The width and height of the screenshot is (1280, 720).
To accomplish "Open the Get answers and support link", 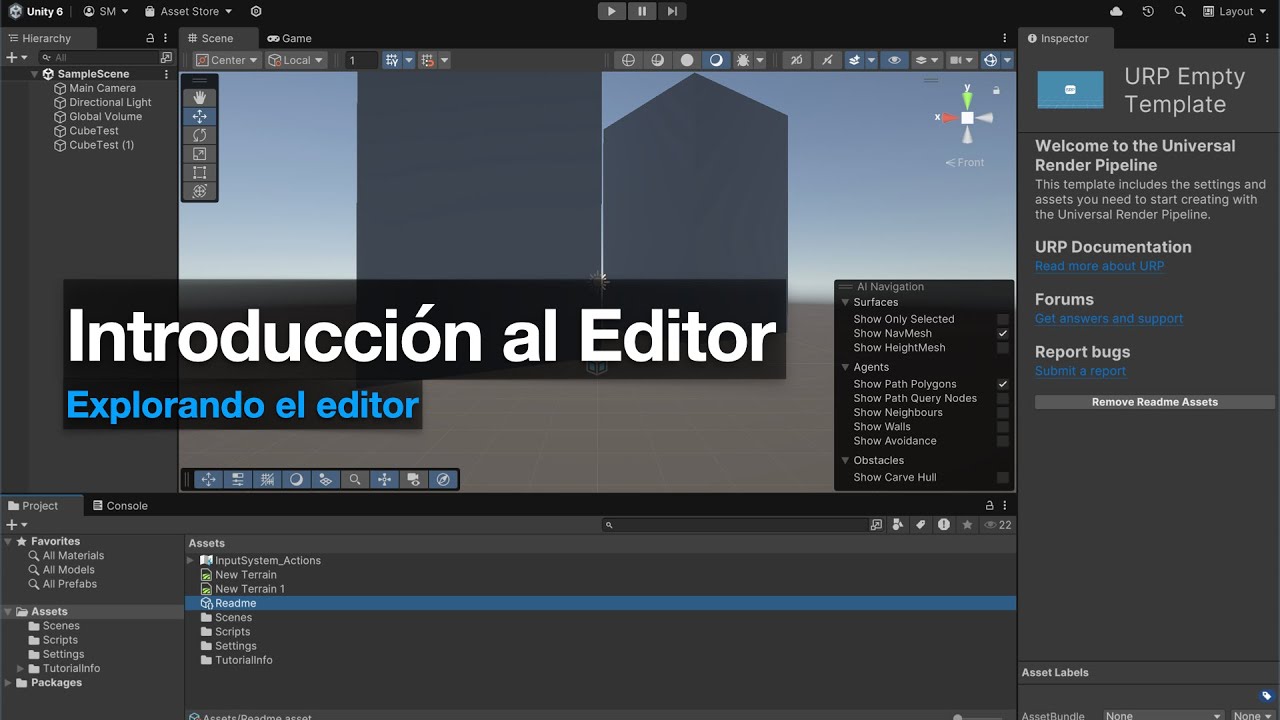I will (1109, 318).
